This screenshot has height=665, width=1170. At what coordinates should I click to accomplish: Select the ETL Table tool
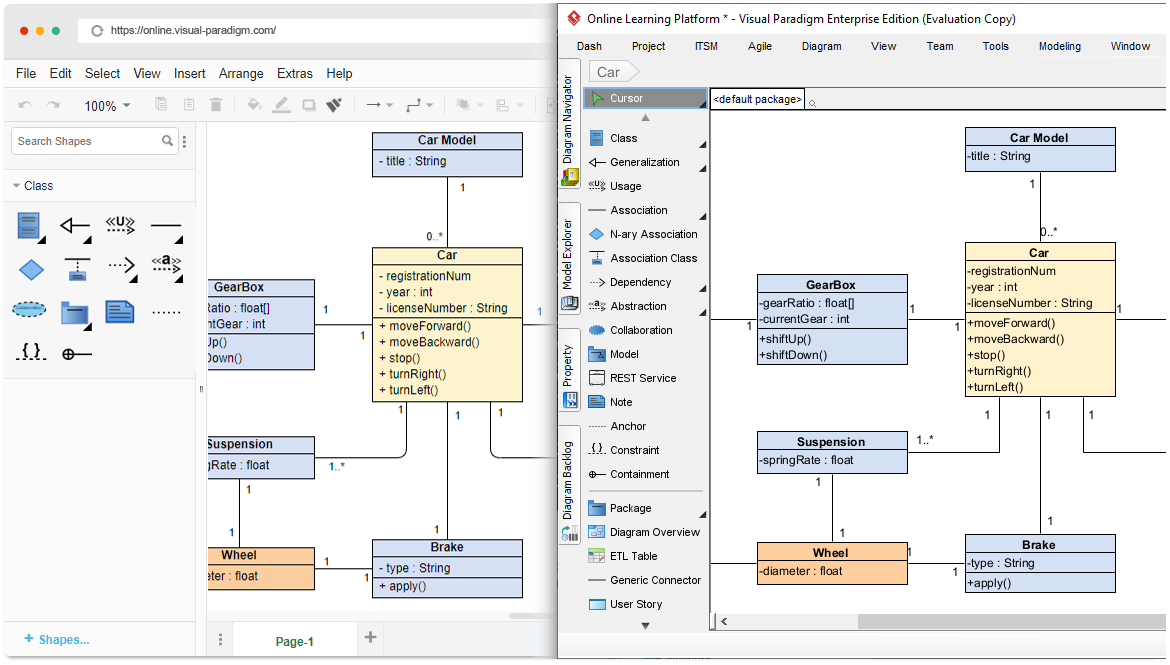[x=646, y=556]
